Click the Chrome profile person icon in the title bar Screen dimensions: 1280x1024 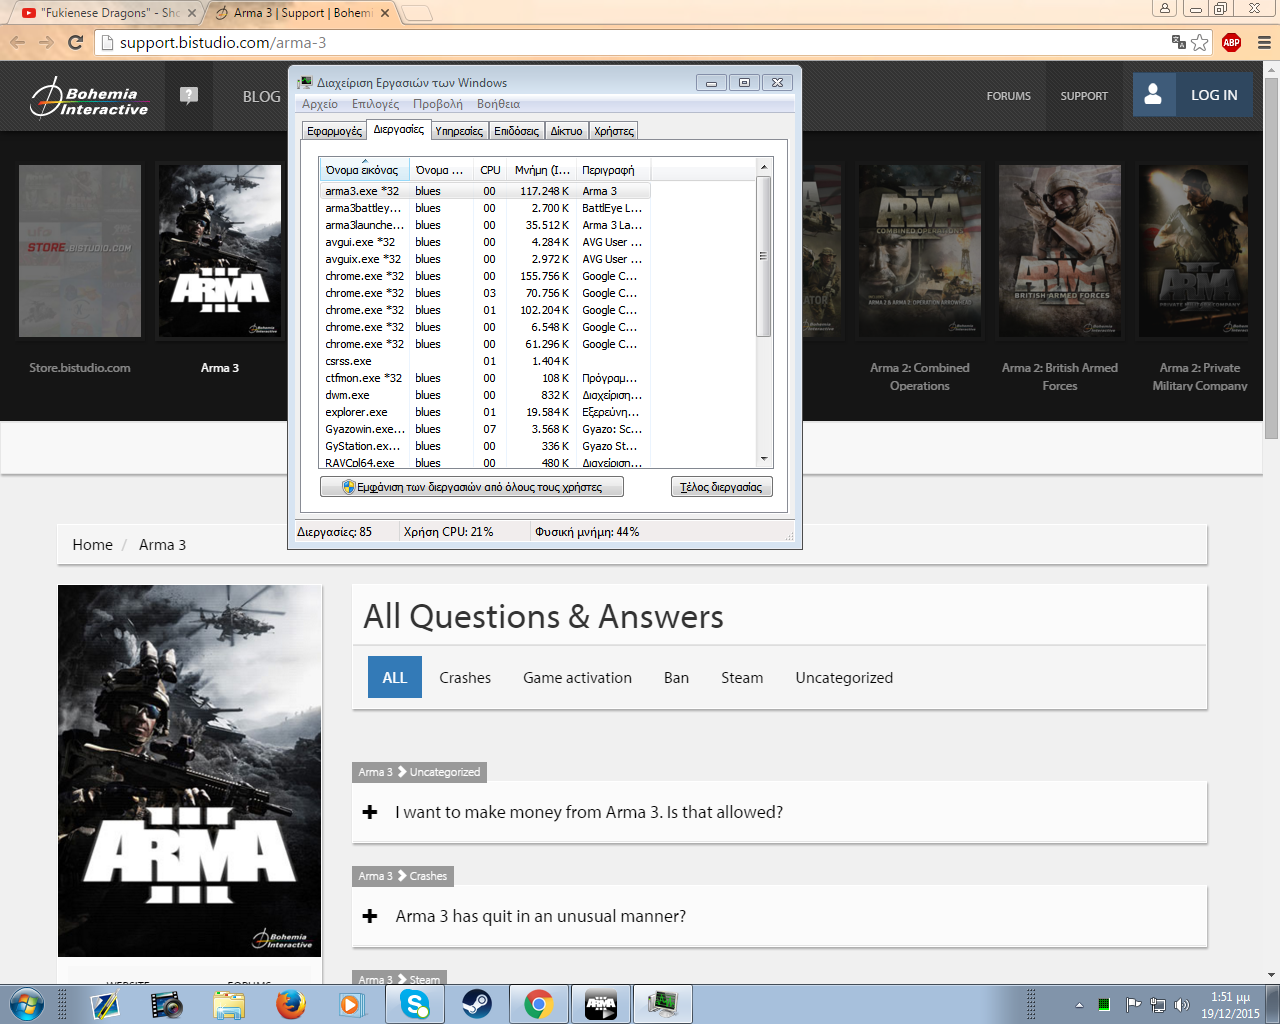[1164, 8]
